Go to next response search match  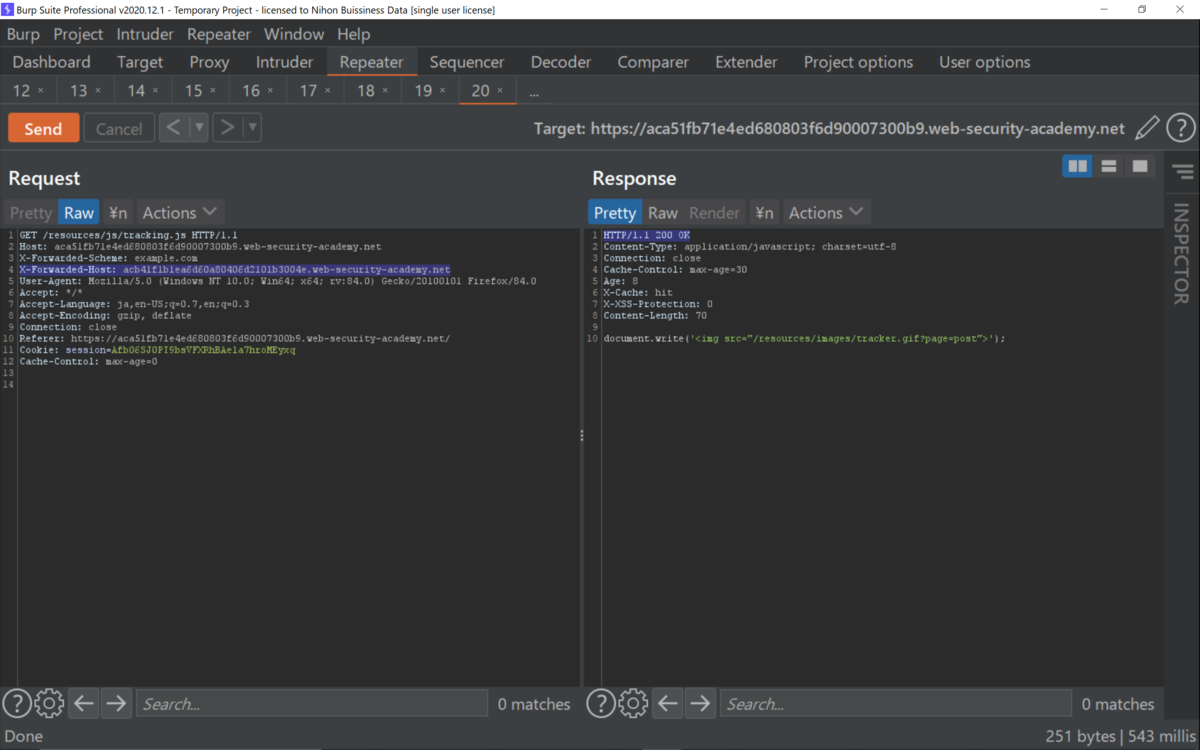pyautogui.click(x=700, y=704)
